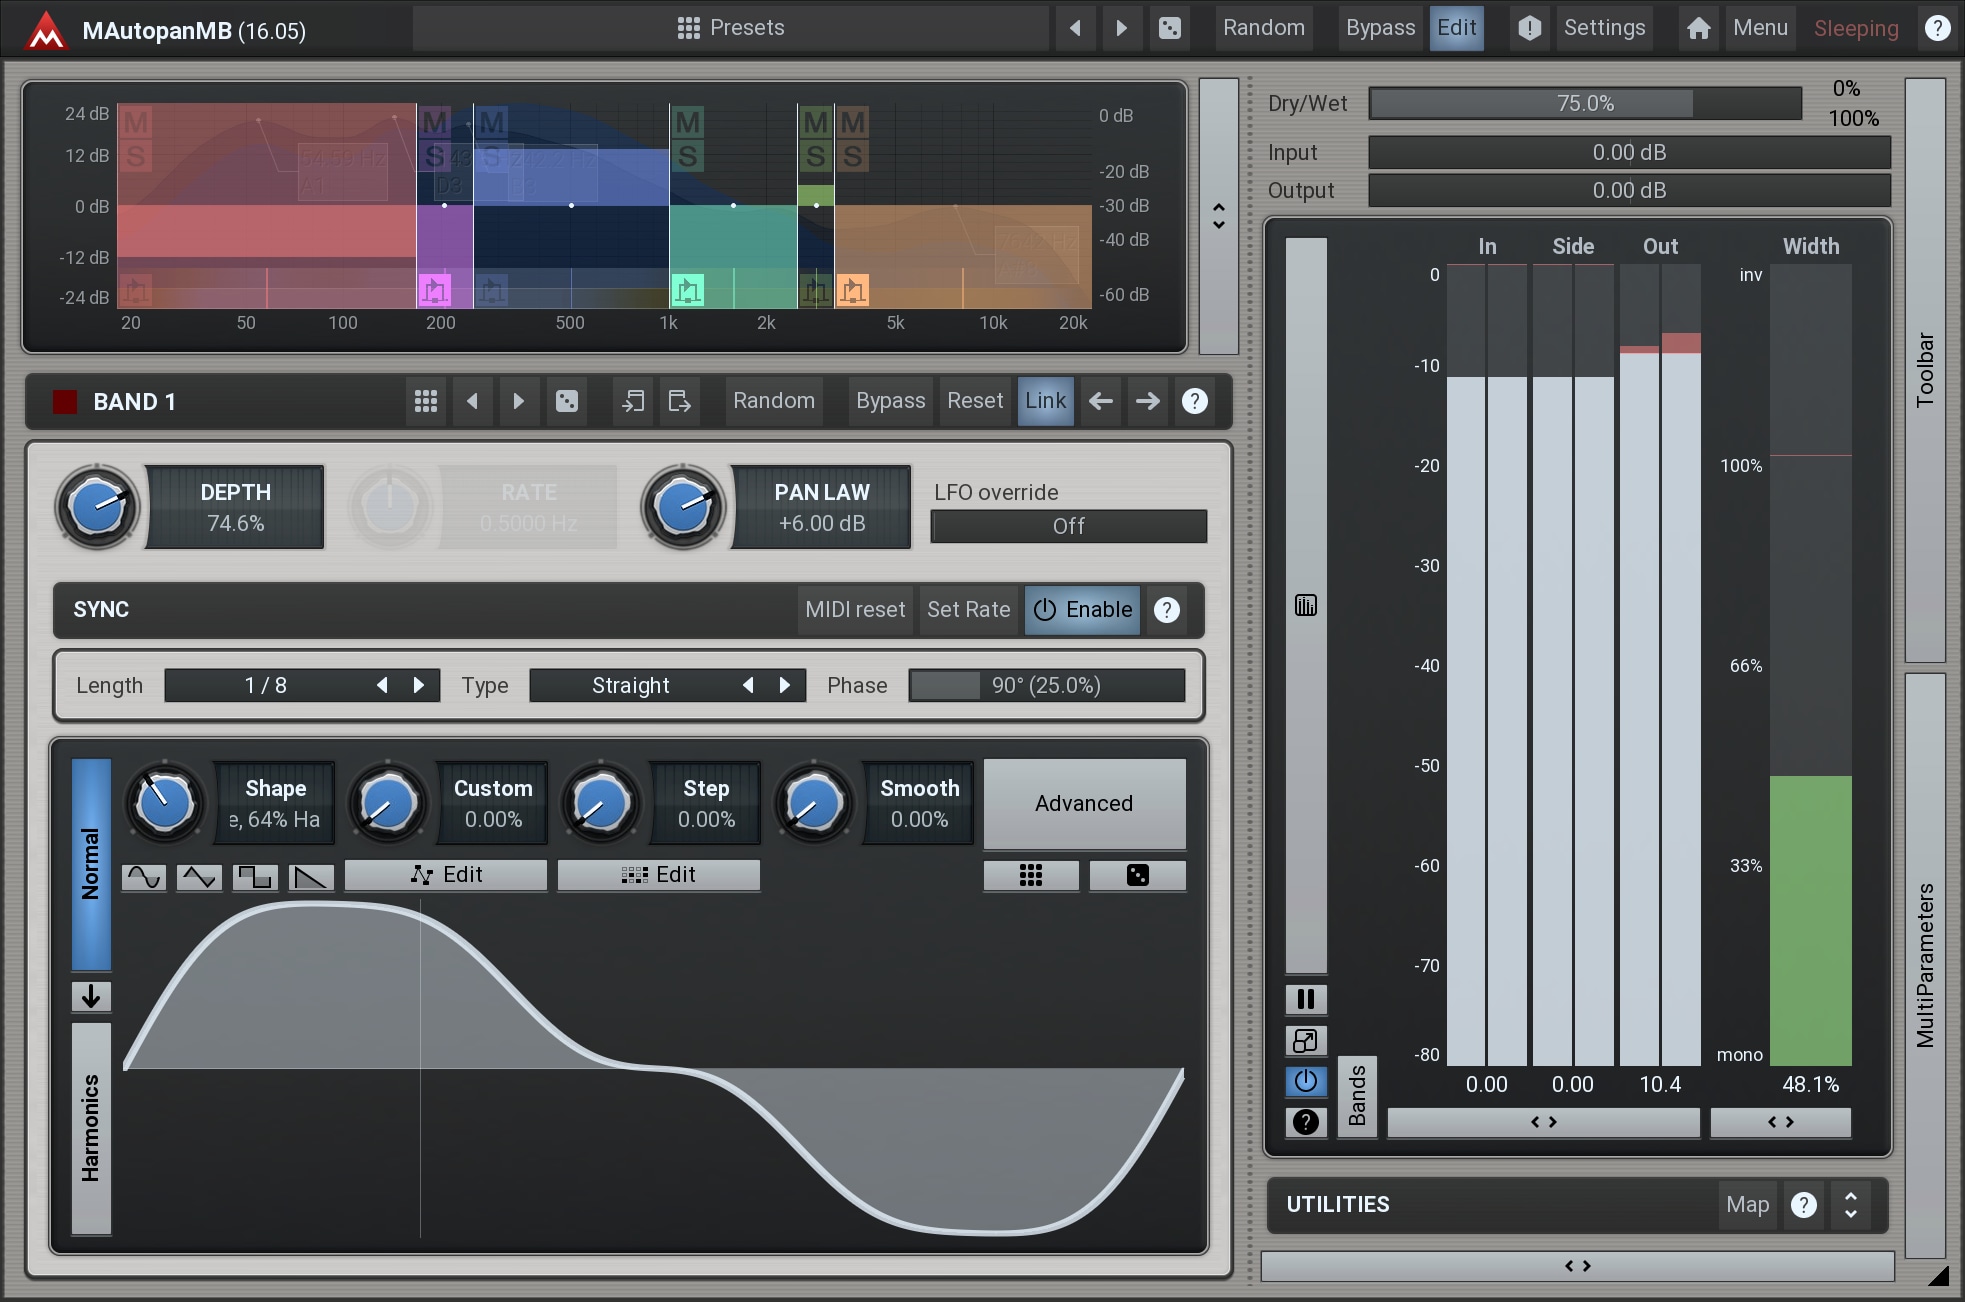Open LFO override dropdown showing Off
Image resolution: width=1965 pixels, height=1302 pixels.
point(1068,526)
